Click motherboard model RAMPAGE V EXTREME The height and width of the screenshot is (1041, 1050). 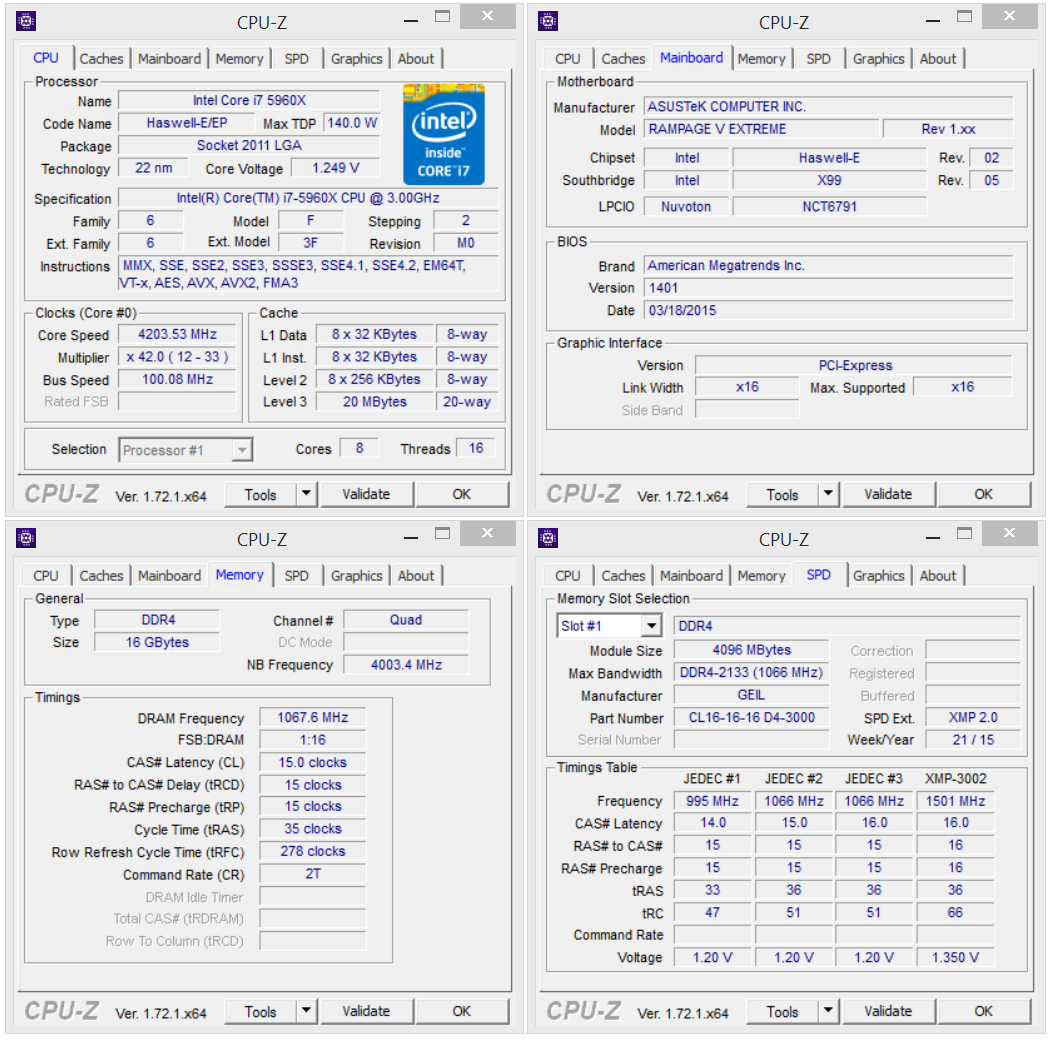[761, 129]
